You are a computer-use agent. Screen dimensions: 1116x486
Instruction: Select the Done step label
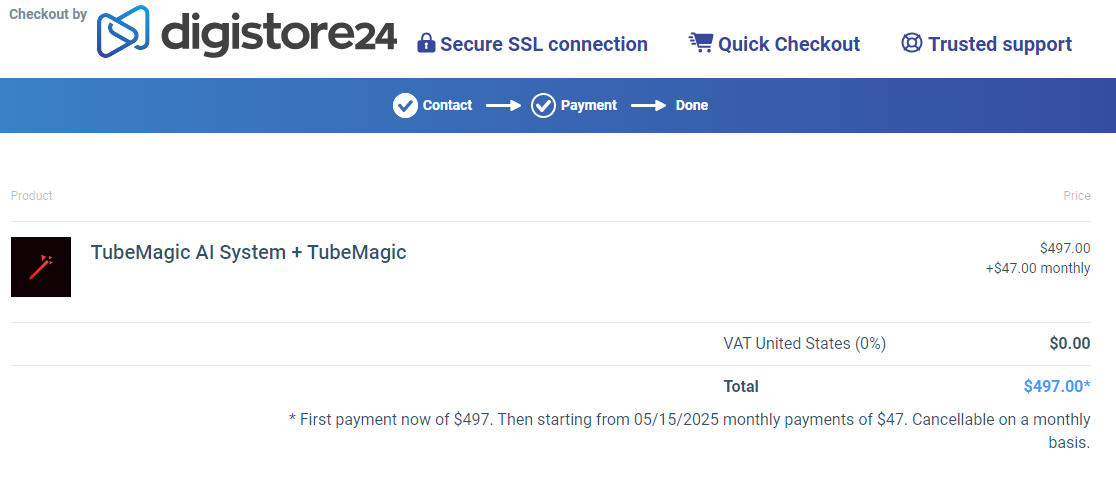coord(691,105)
